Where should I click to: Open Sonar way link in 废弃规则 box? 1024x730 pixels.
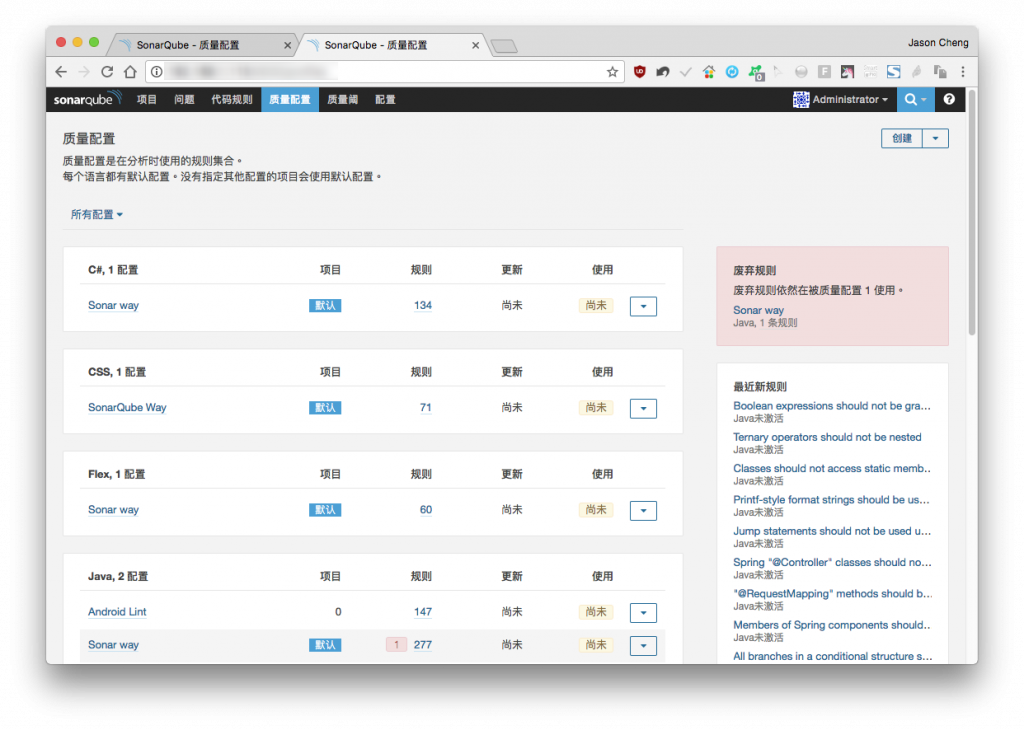(x=758, y=310)
